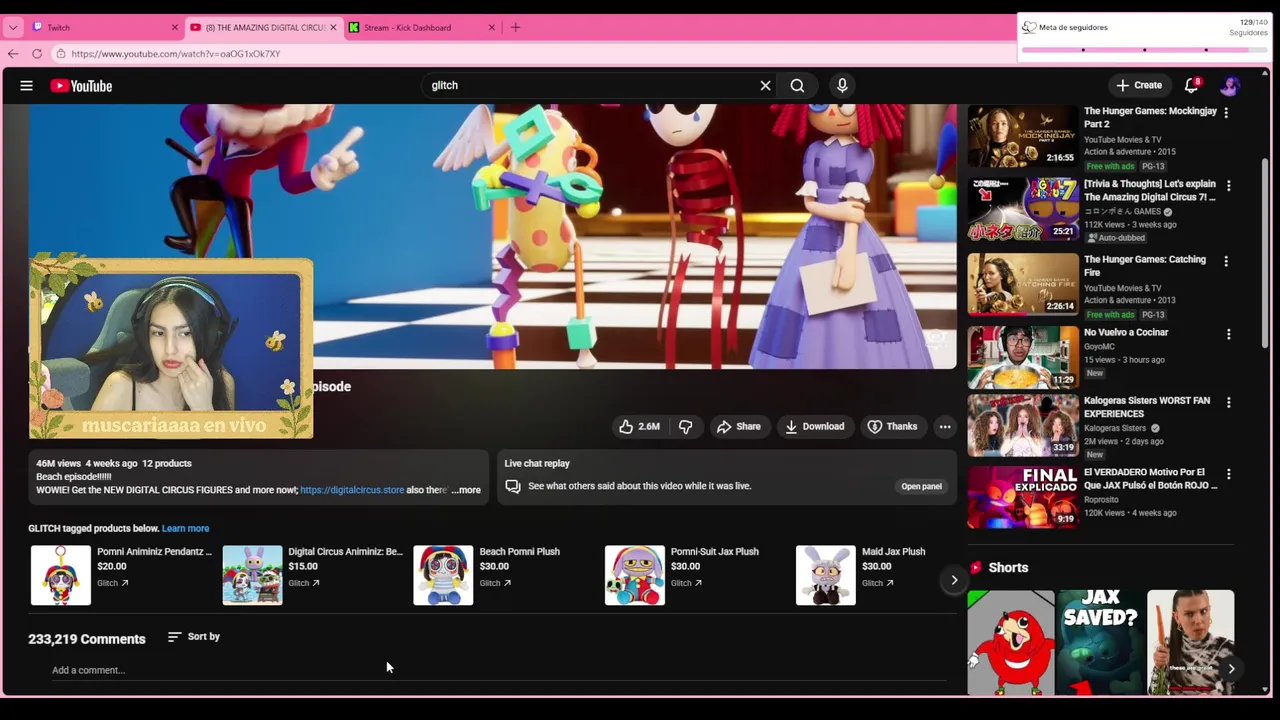The image size is (1280, 720).
Task: Share the video
Action: (x=738, y=427)
